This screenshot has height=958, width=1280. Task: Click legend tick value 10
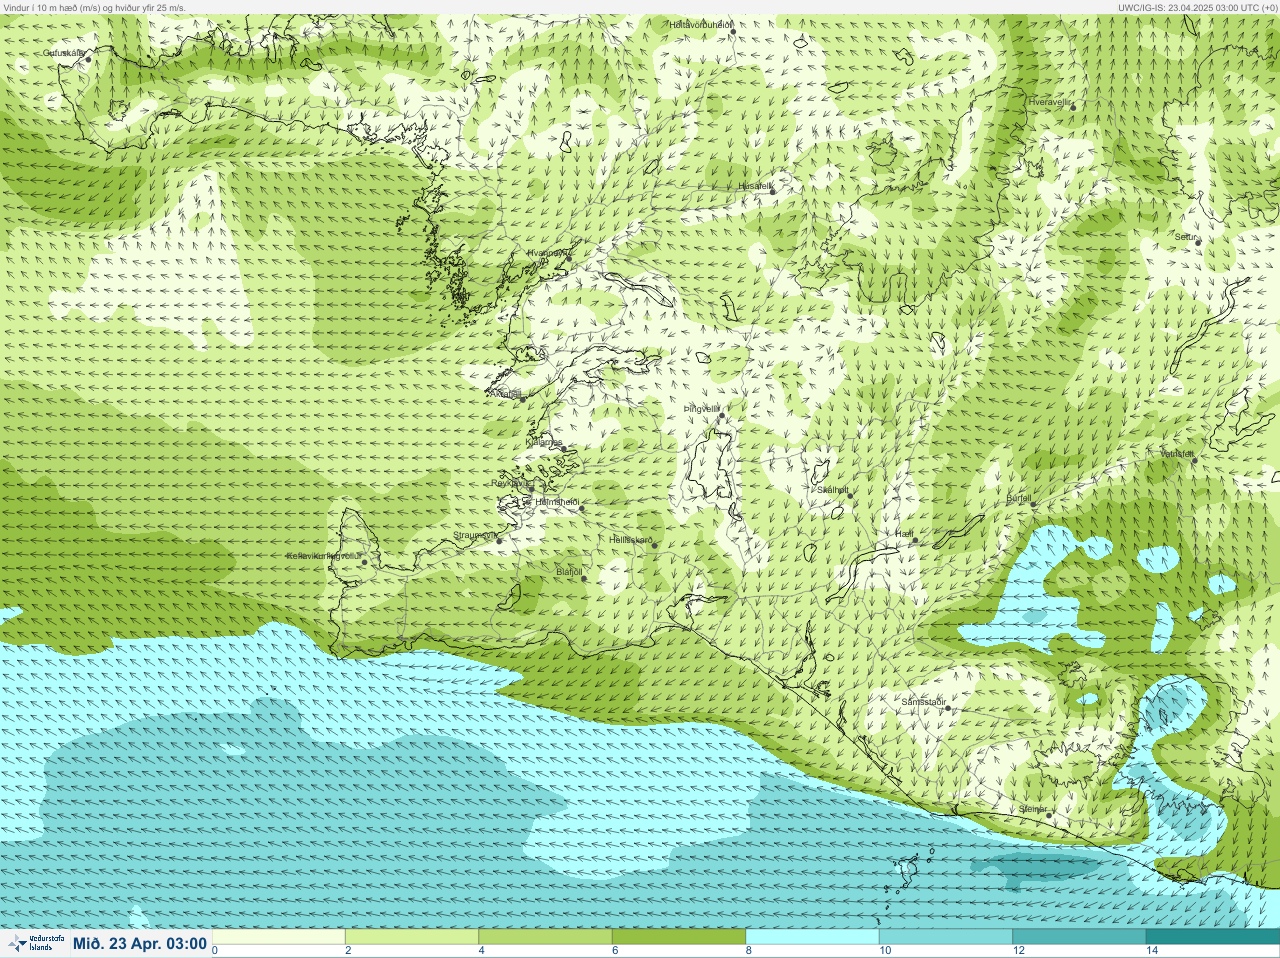886,951
